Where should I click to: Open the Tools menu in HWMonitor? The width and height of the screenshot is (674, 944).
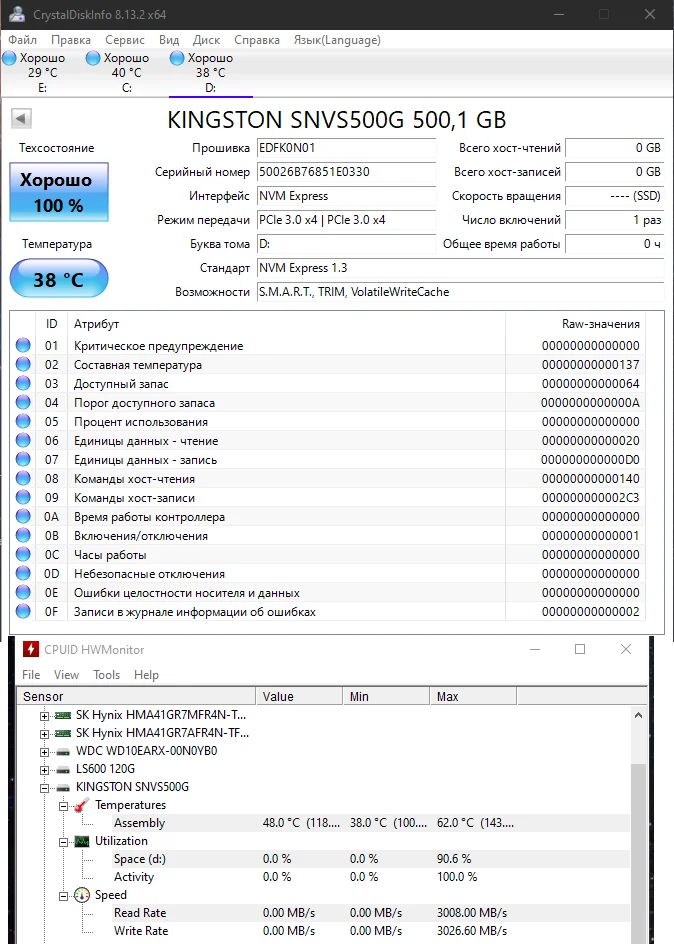pyautogui.click(x=107, y=675)
